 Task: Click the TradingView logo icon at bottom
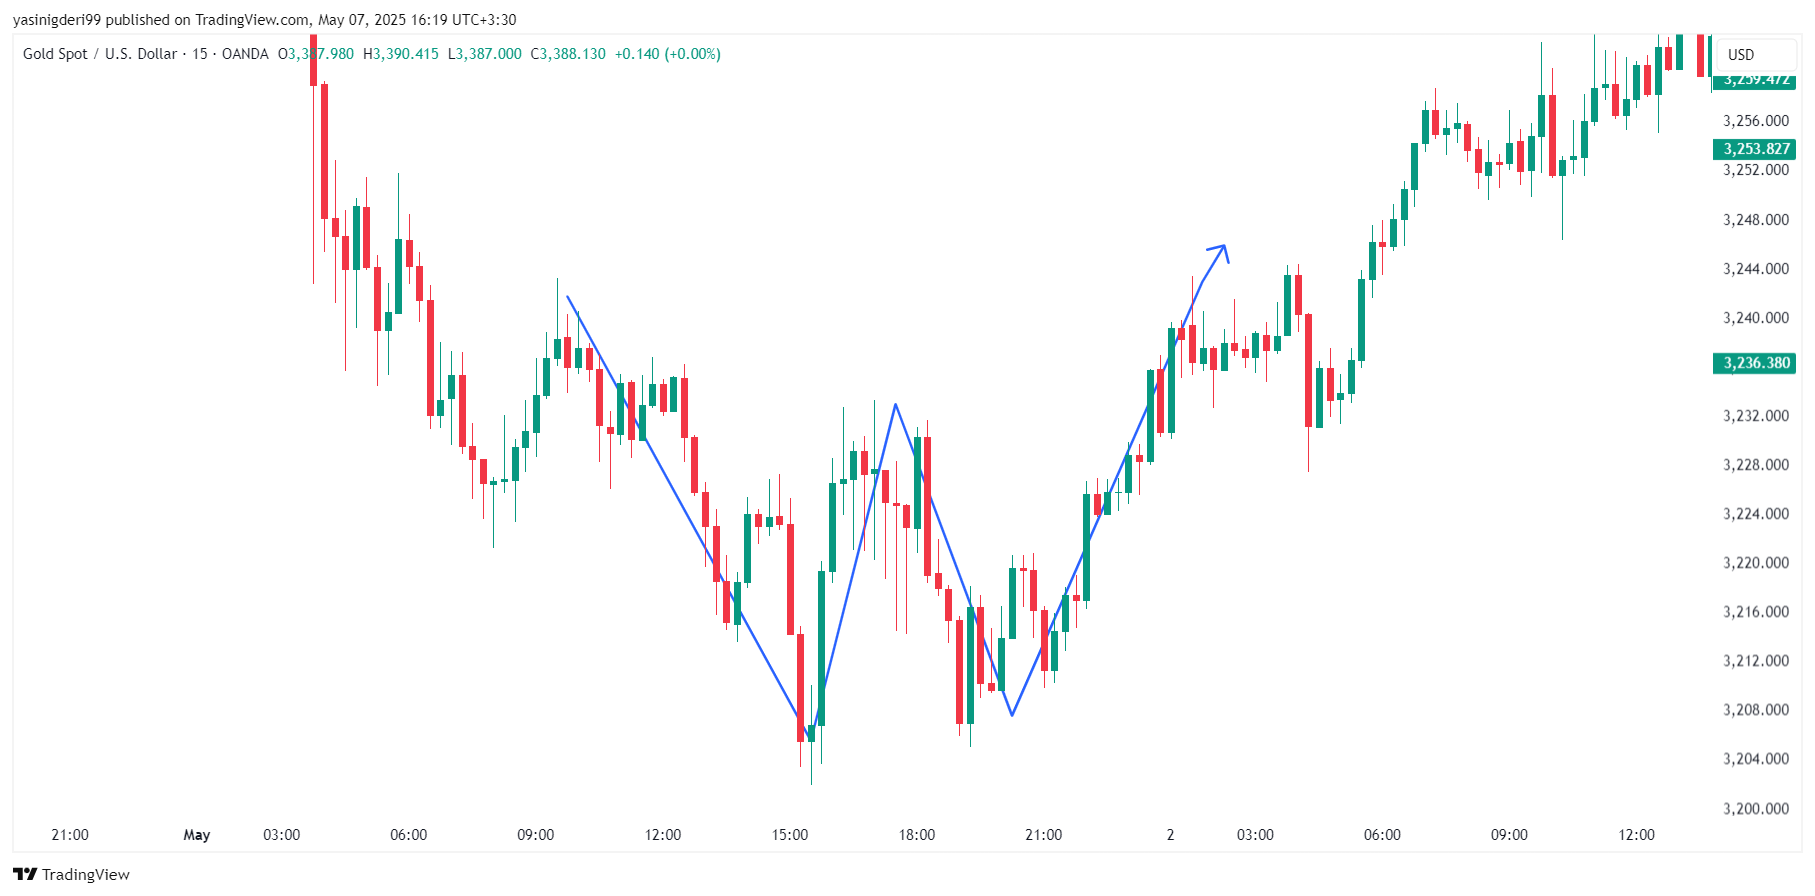(25, 874)
